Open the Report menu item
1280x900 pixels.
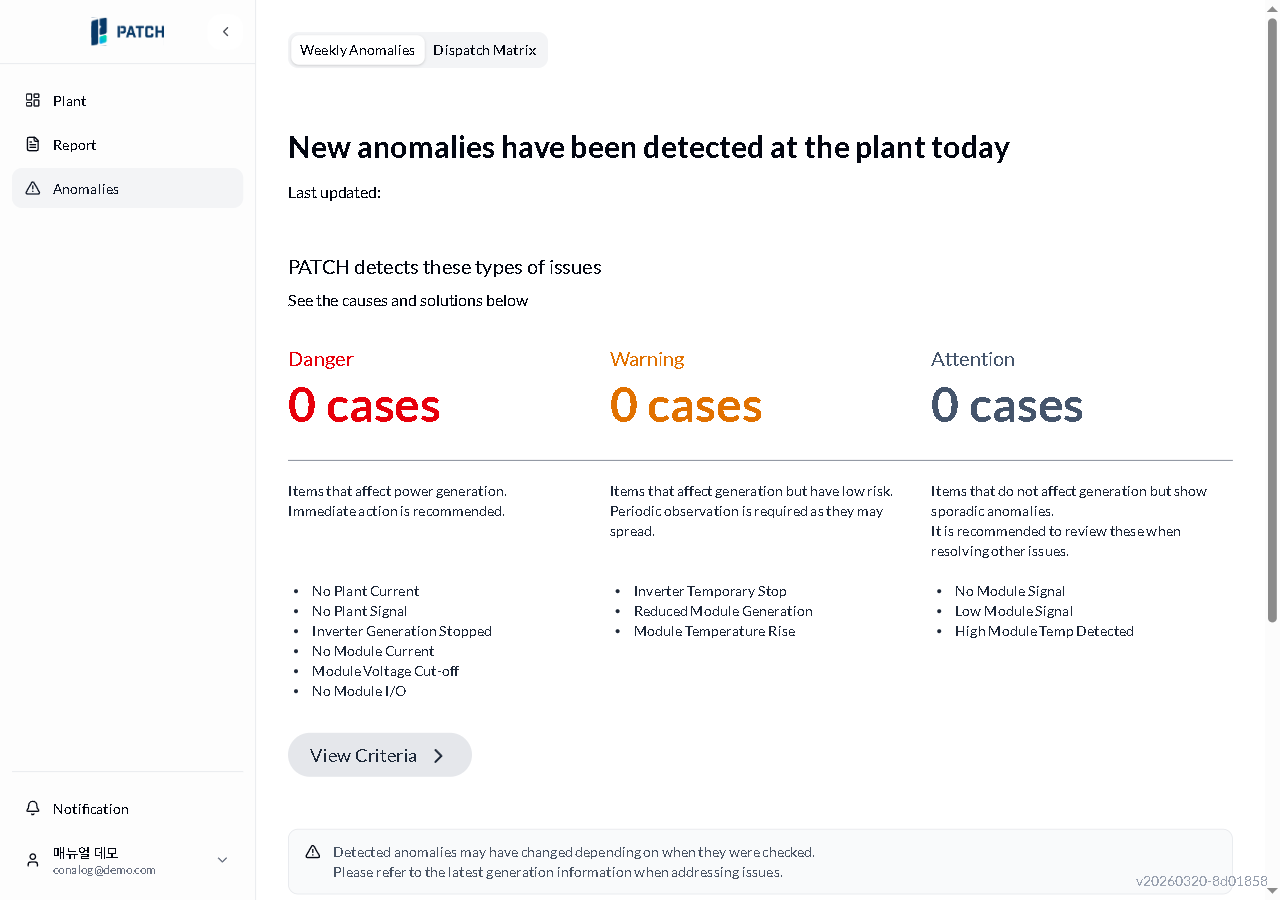coord(74,145)
